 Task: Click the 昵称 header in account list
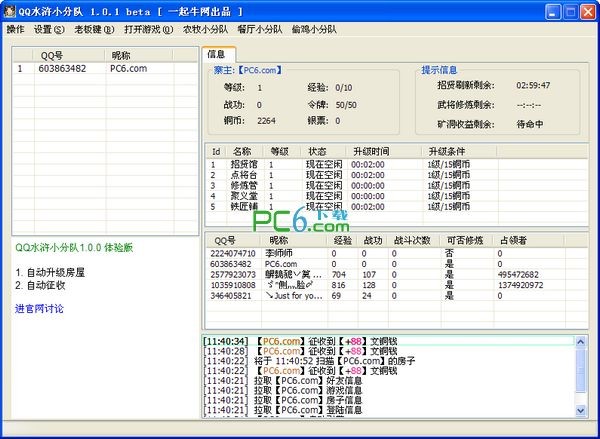point(139,55)
